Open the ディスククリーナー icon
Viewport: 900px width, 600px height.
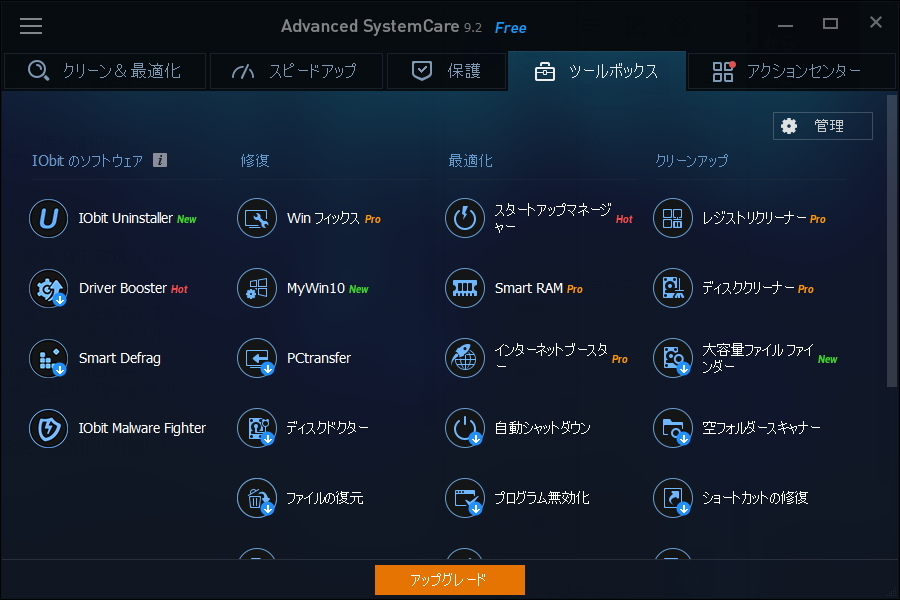pyautogui.click(x=673, y=288)
